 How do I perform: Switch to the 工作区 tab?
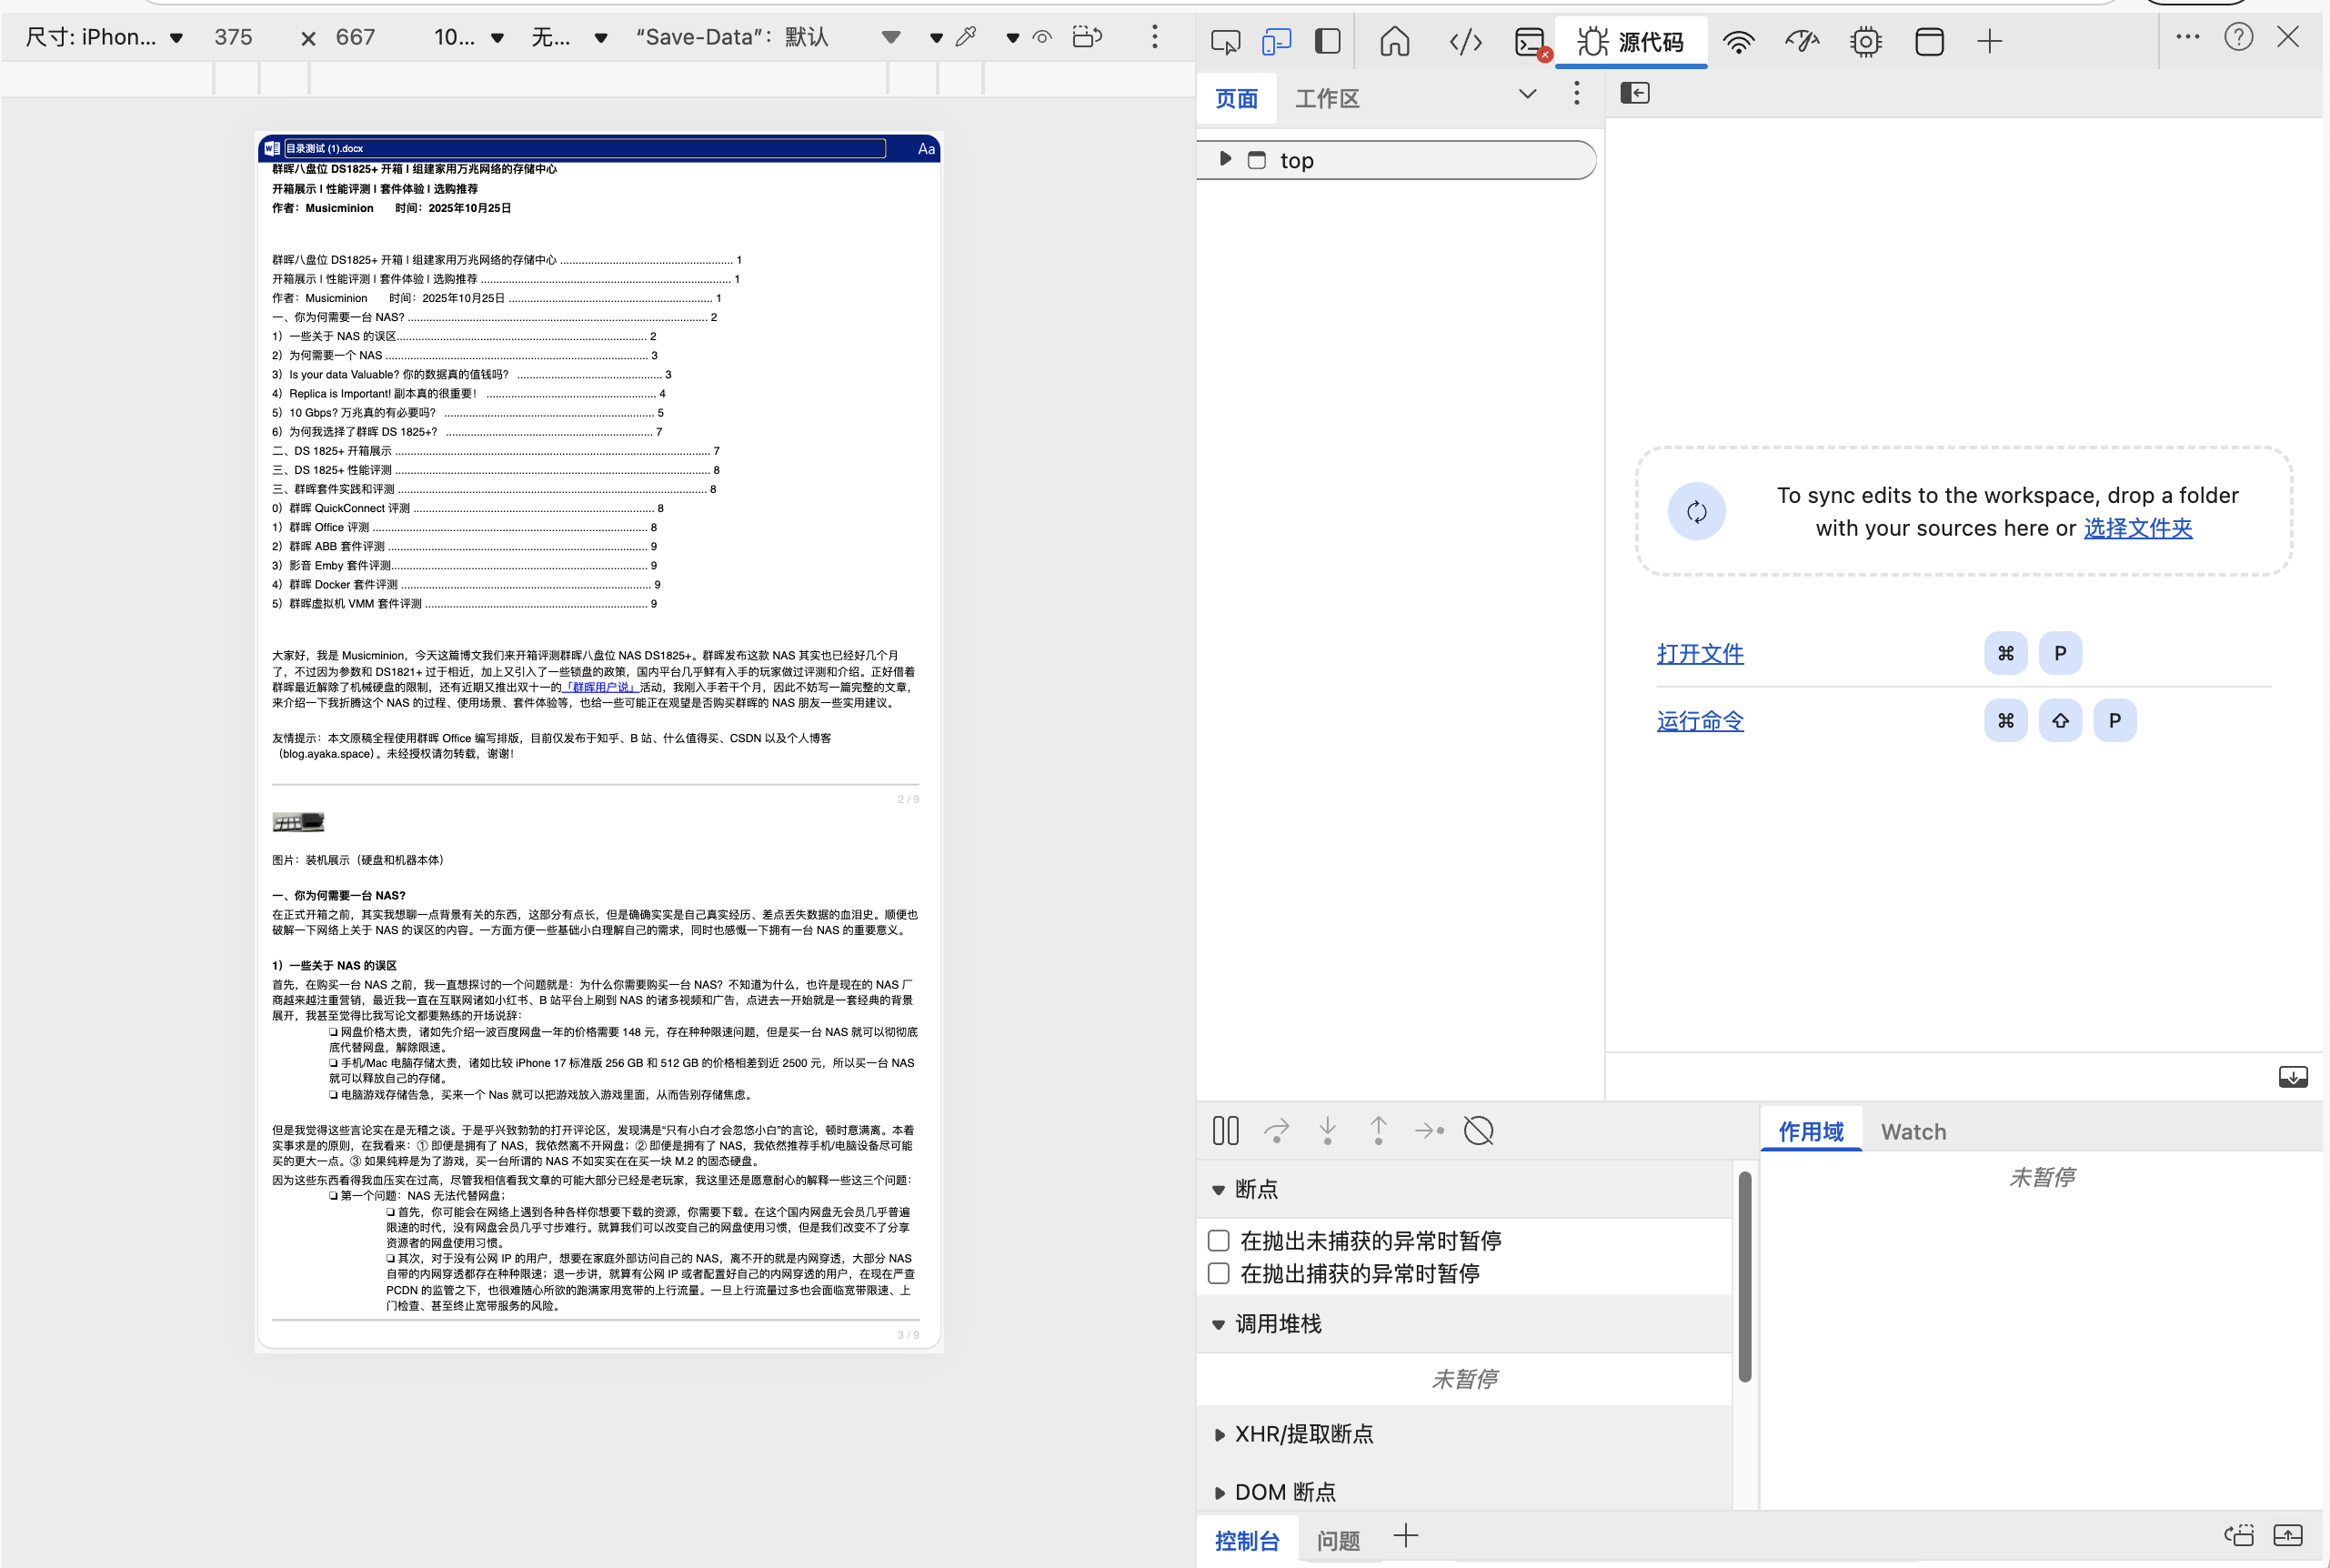pos(1327,98)
